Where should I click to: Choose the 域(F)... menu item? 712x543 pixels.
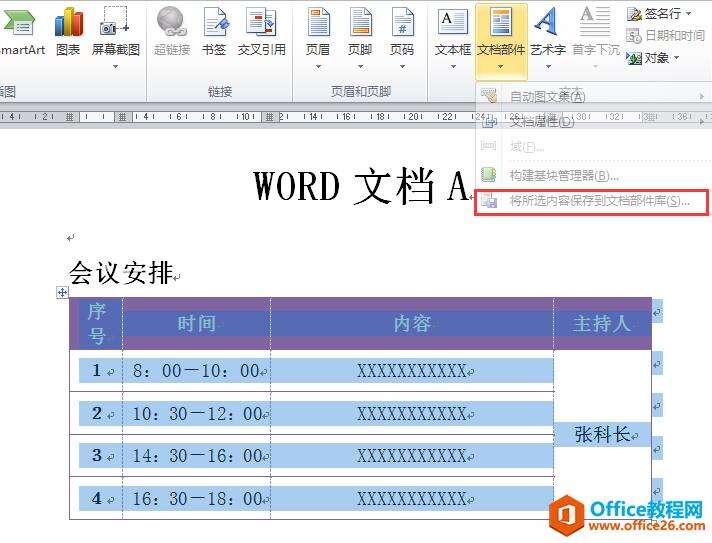tap(593, 147)
